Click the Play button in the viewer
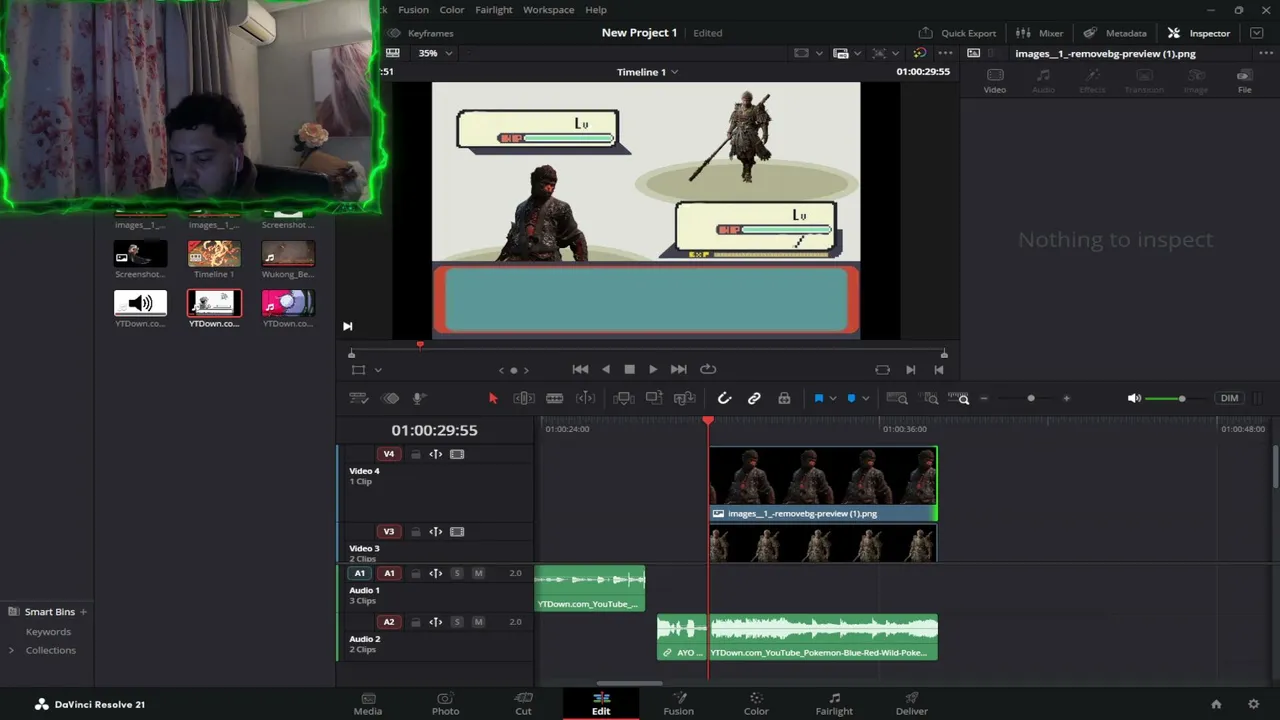 tap(653, 369)
